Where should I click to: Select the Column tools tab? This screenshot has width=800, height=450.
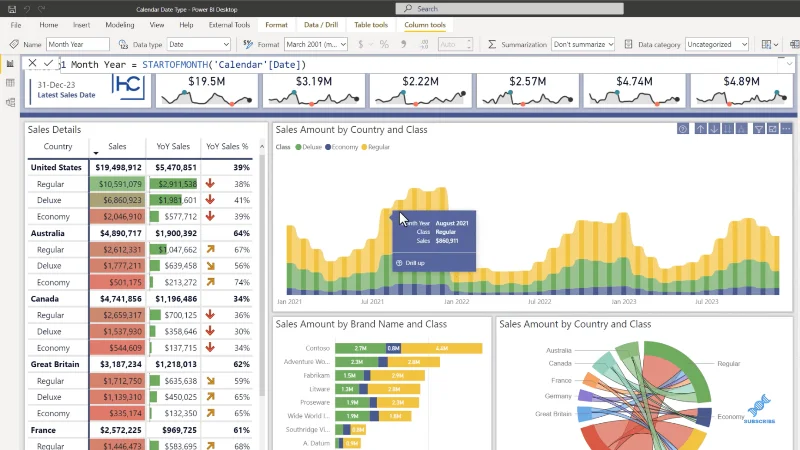[424, 24]
